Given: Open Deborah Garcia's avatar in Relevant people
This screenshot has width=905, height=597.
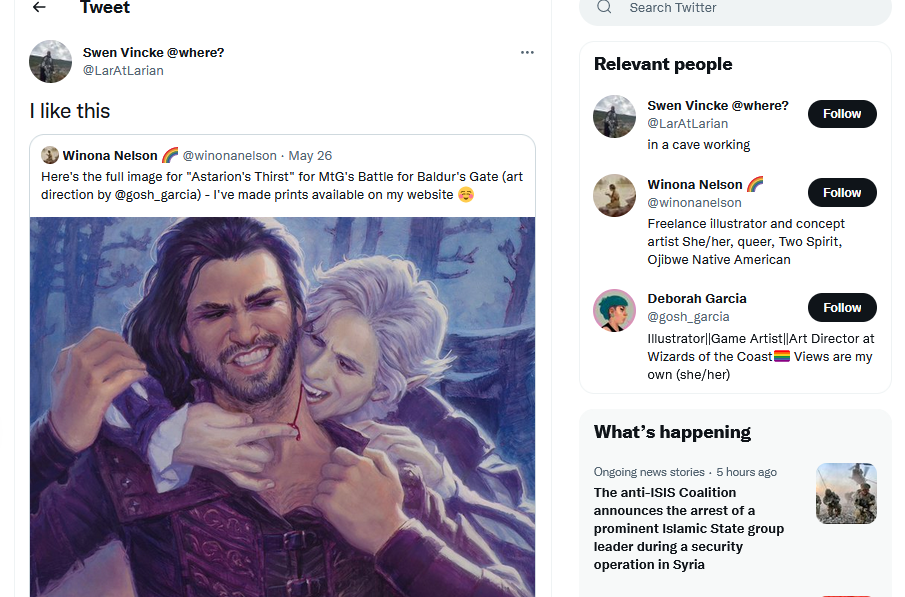Looking at the screenshot, I should [x=615, y=310].
